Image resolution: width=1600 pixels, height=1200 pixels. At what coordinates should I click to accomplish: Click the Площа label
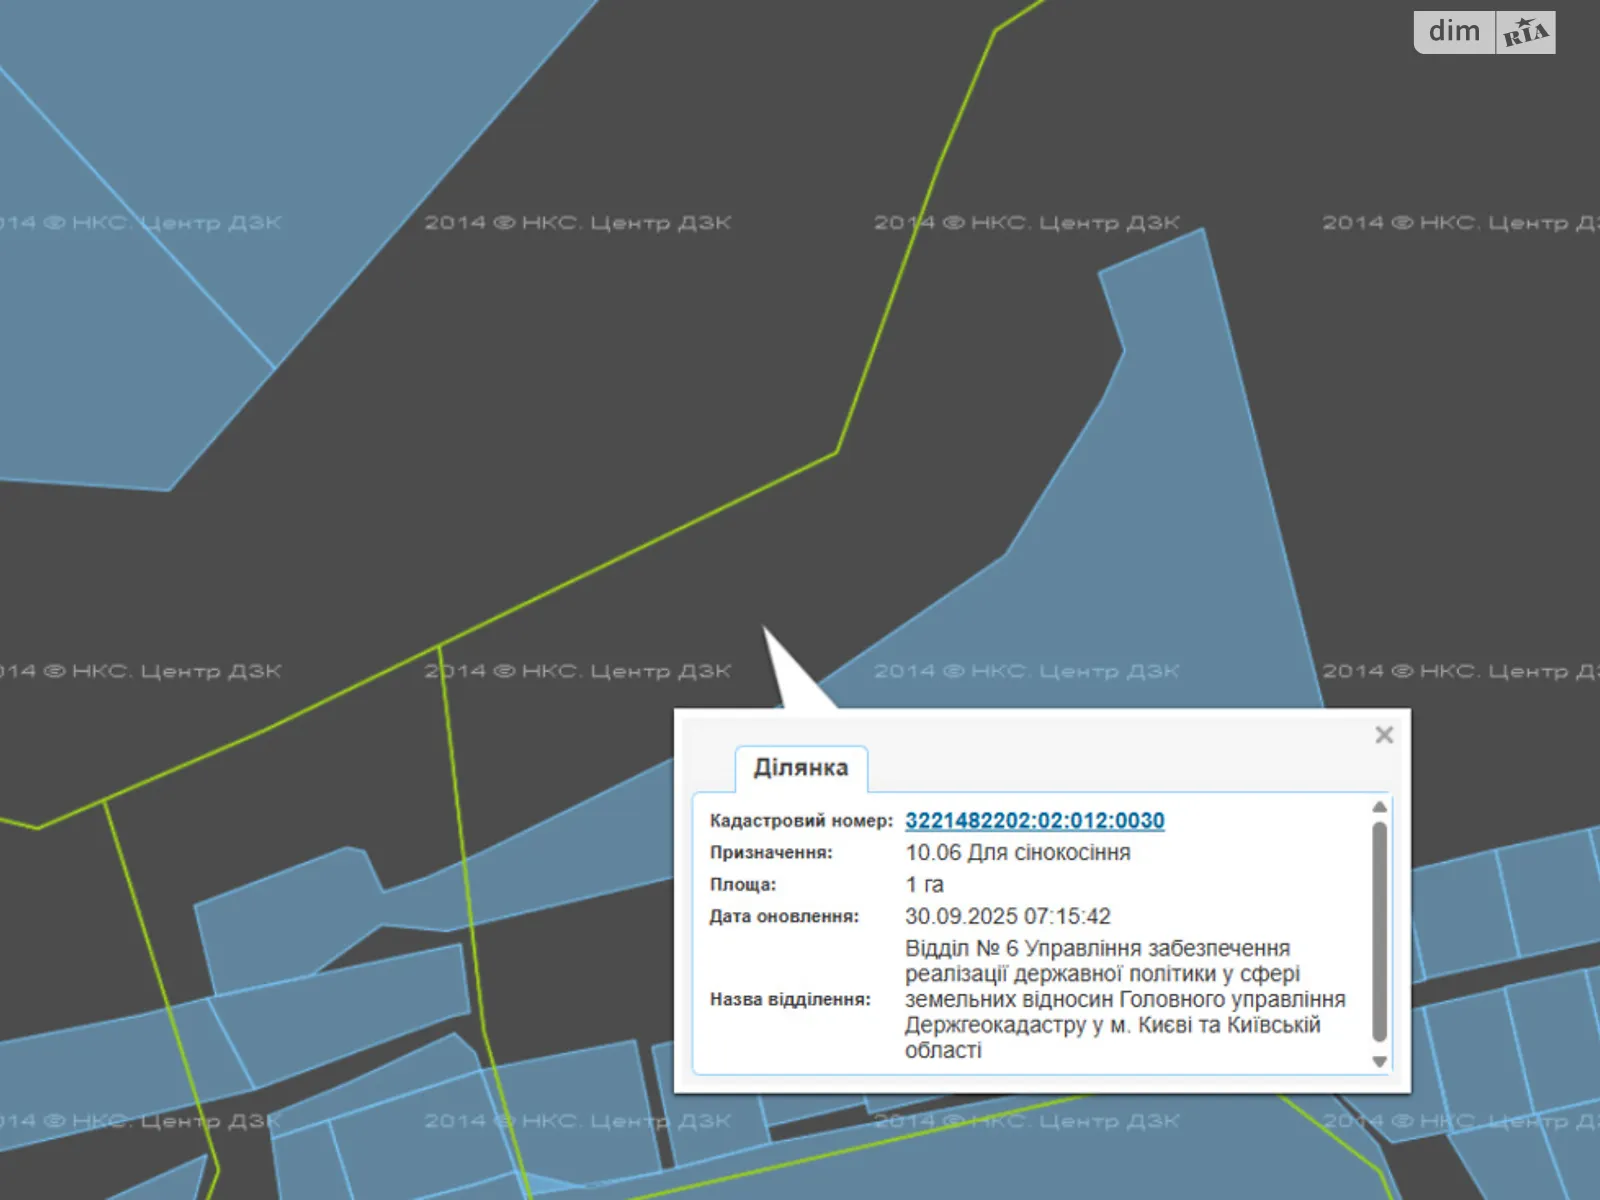742,885
